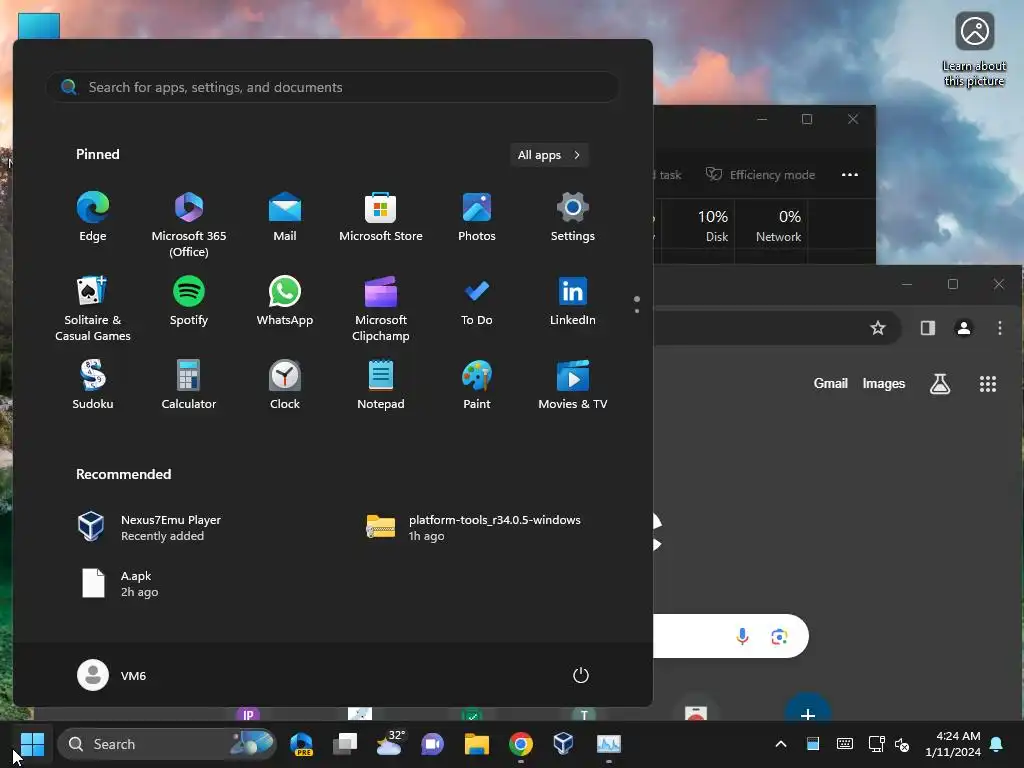Open Paint
Image resolution: width=1024 pixels, height=768 pixels.
477,385
